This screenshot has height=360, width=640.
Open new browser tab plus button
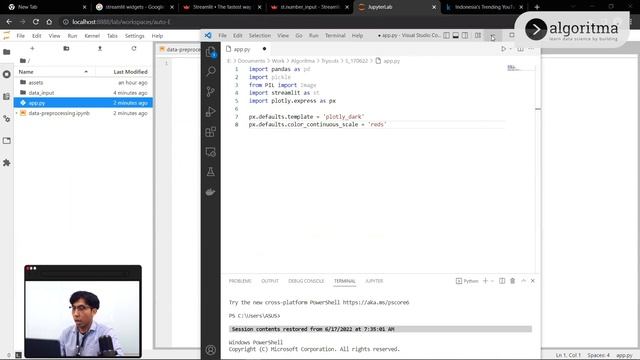[x=537, y=7]
